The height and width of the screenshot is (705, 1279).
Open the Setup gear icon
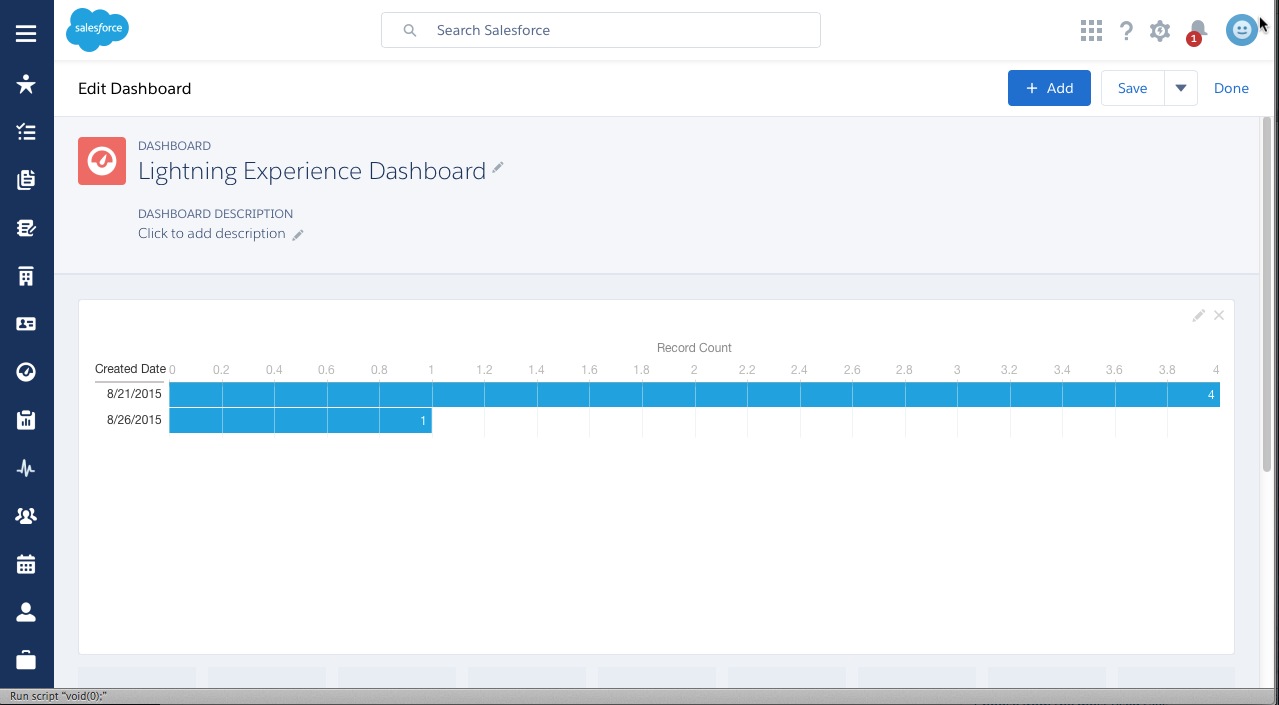tap(1160, 31)
